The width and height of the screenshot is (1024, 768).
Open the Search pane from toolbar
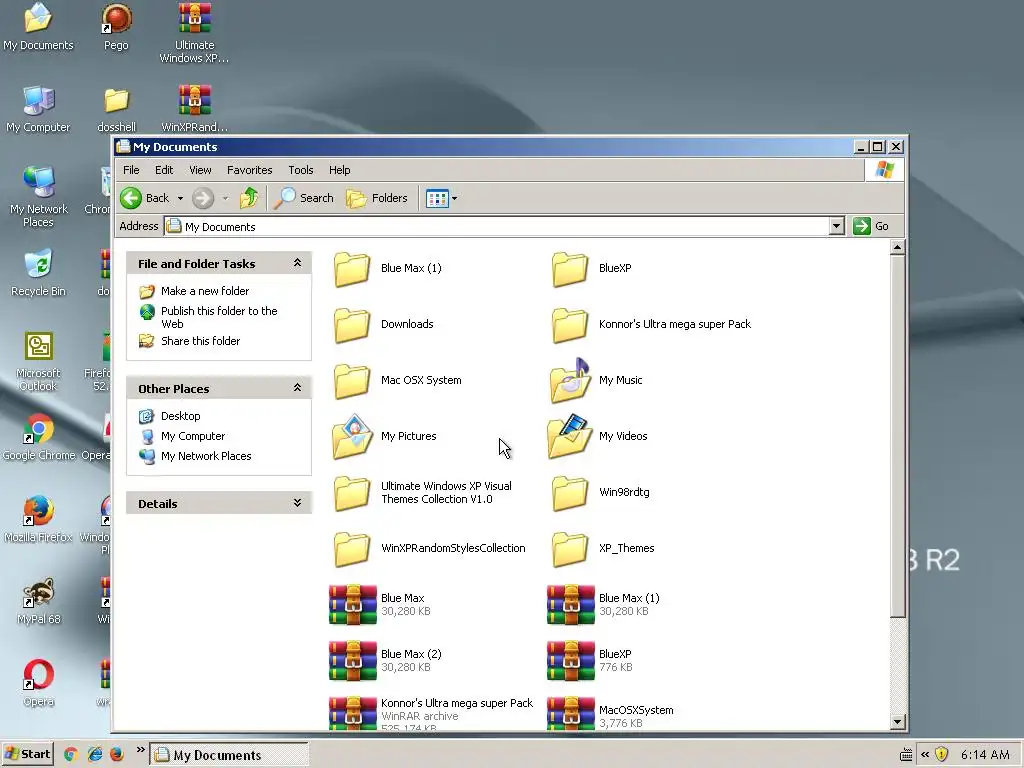[x=304, y=198]
